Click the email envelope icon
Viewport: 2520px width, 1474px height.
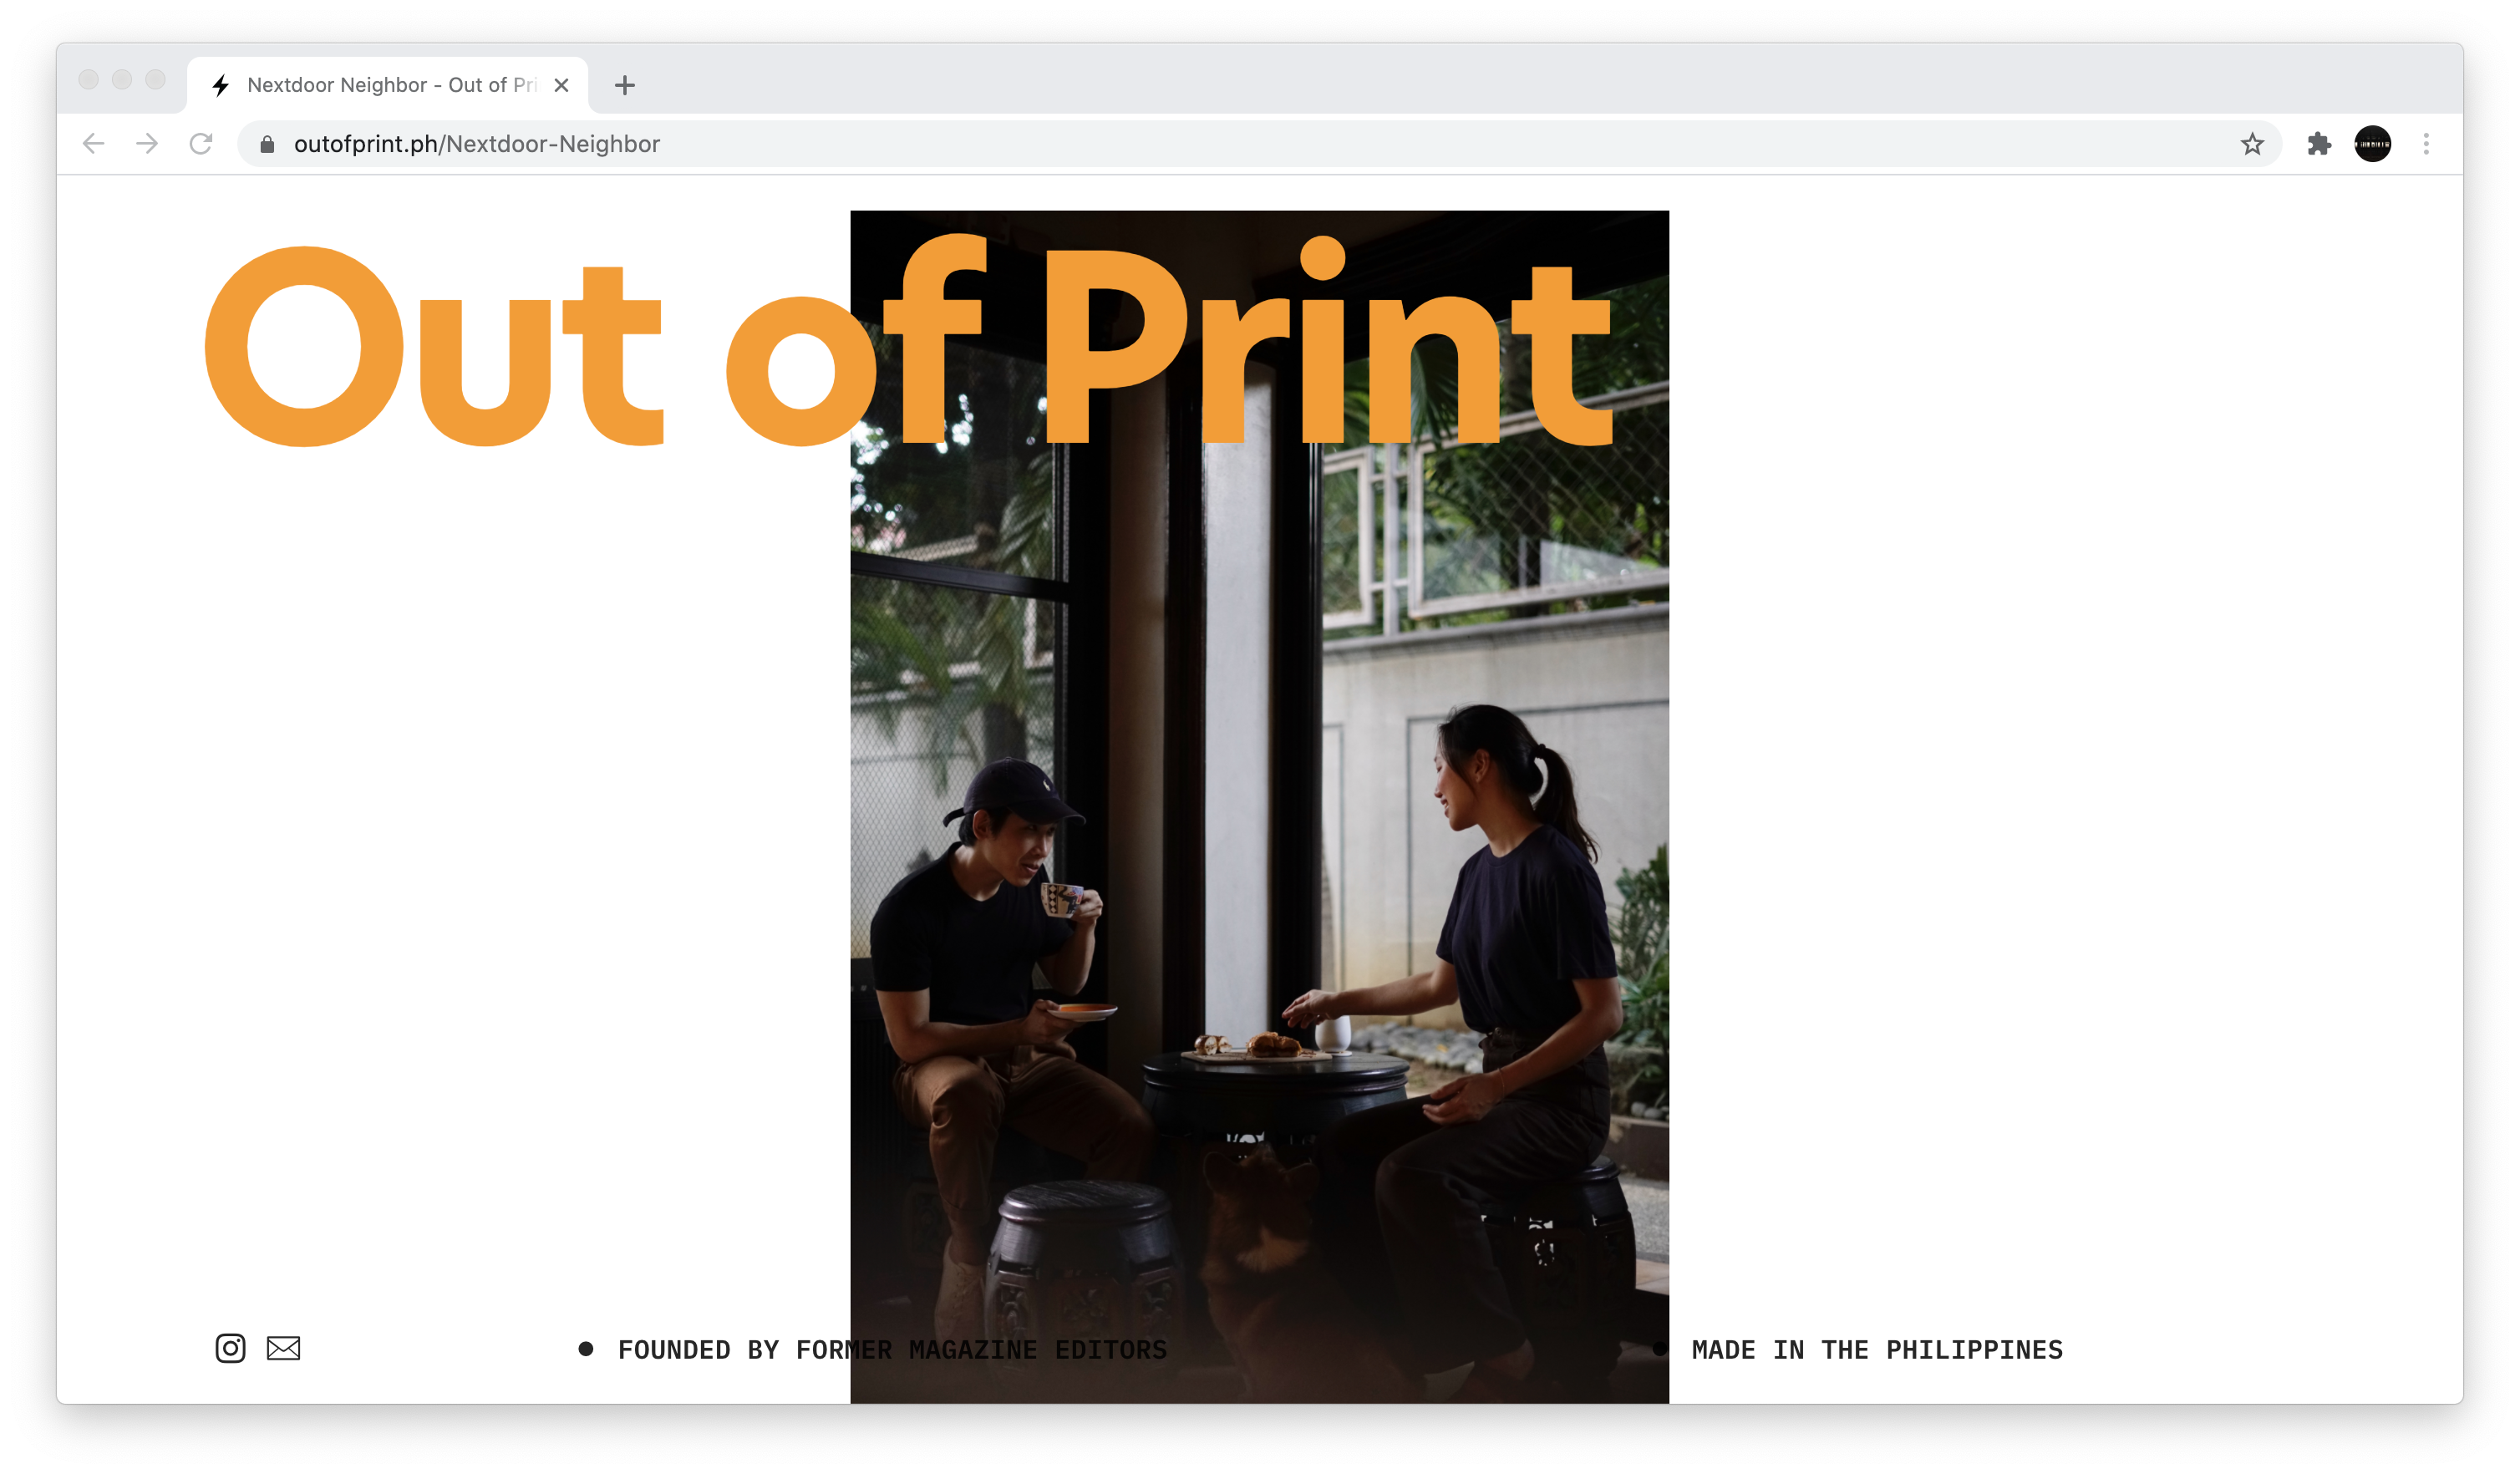[283, 1348]
